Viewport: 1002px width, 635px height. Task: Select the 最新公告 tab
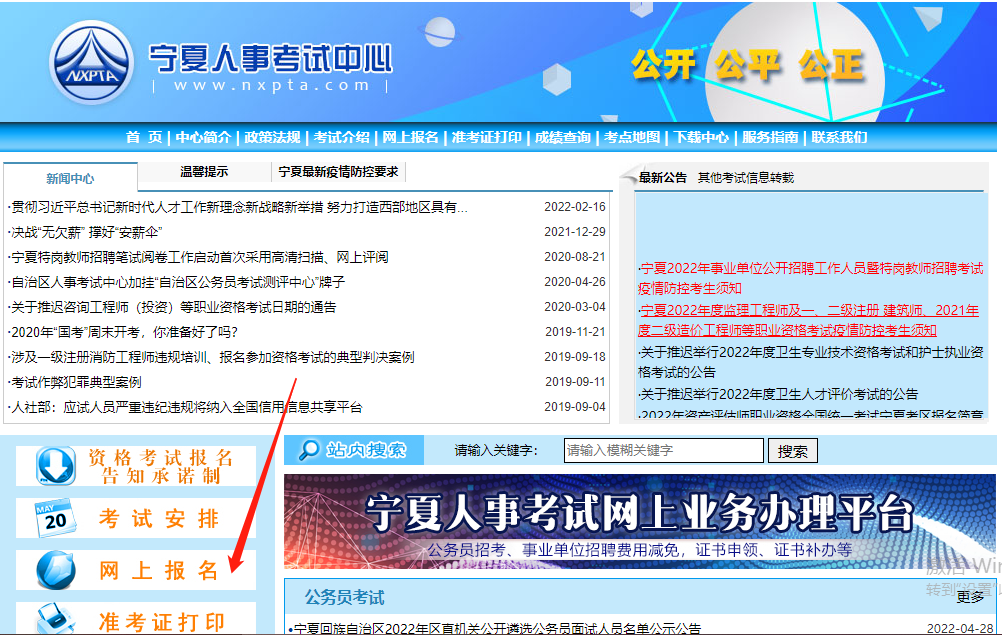click(x=663, y=178)
